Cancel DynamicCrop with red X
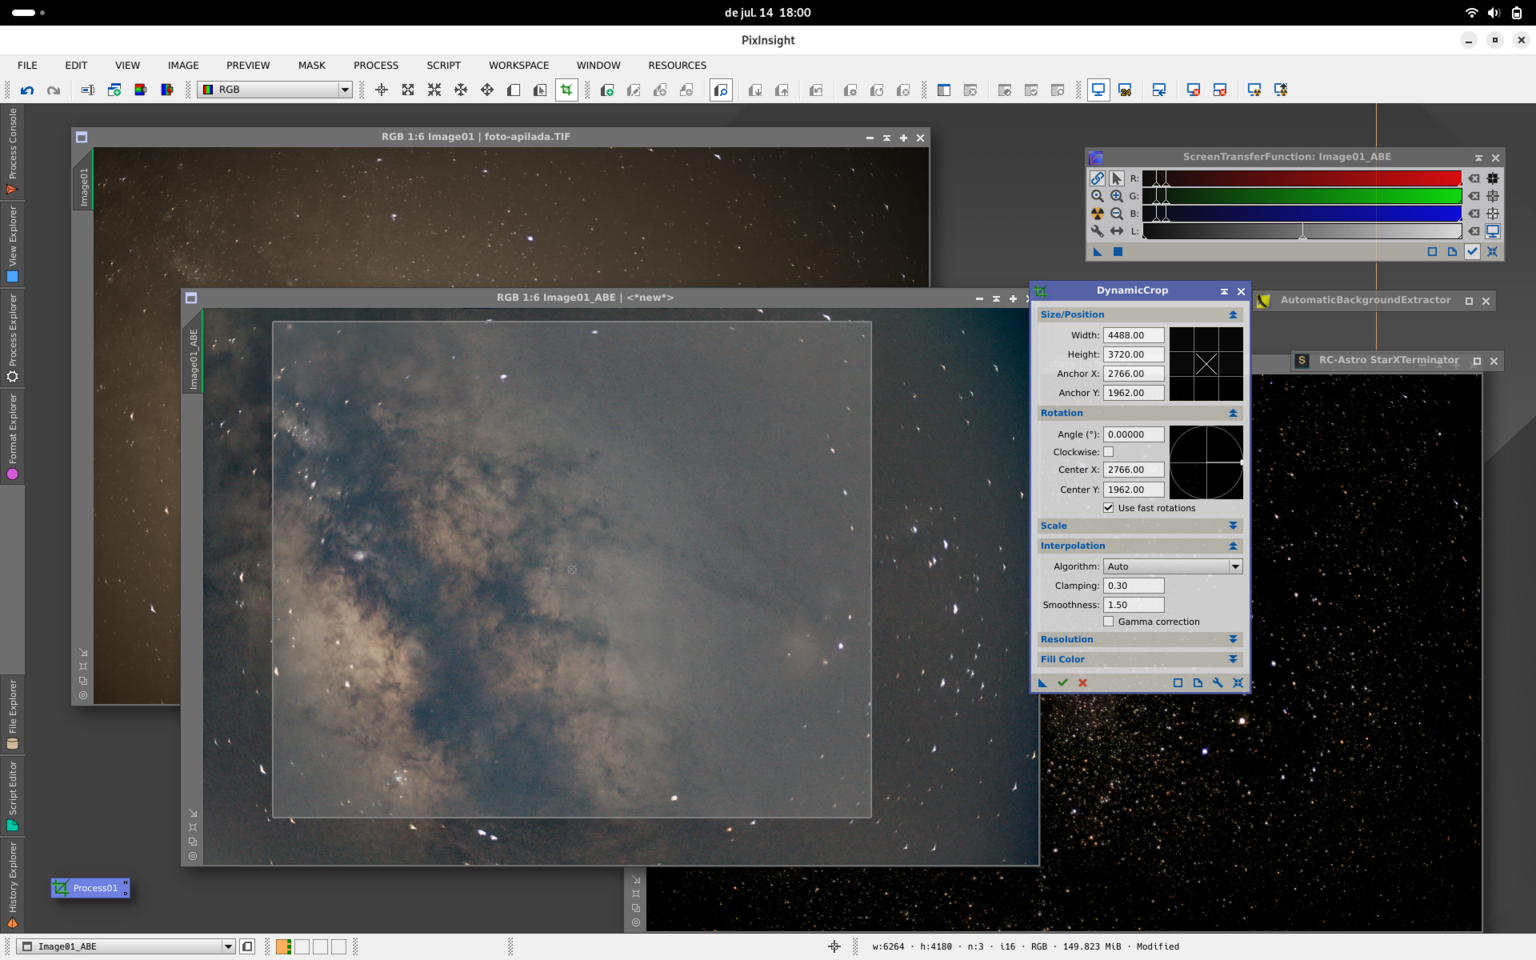The width and height of the screenshot is (1536, 960). 1082,682
